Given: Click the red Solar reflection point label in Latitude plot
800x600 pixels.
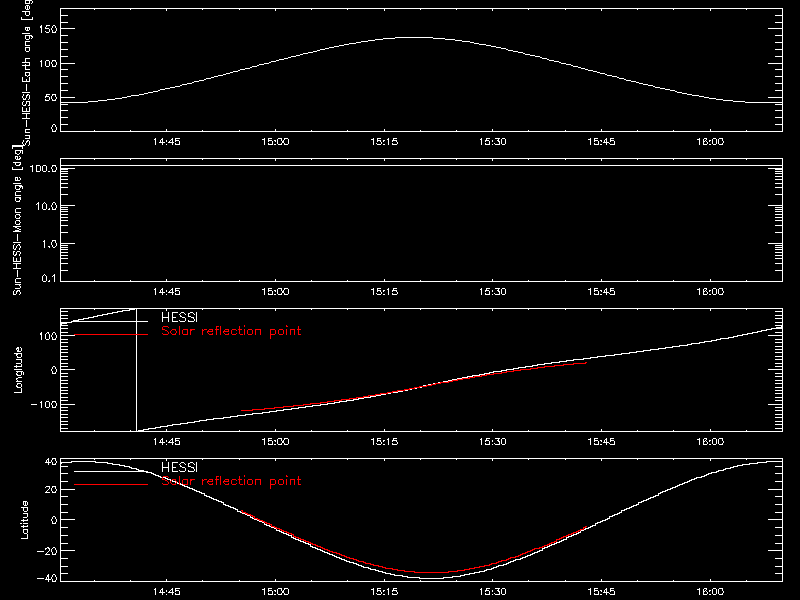Looking at the screenshot, I should point(231,481).
